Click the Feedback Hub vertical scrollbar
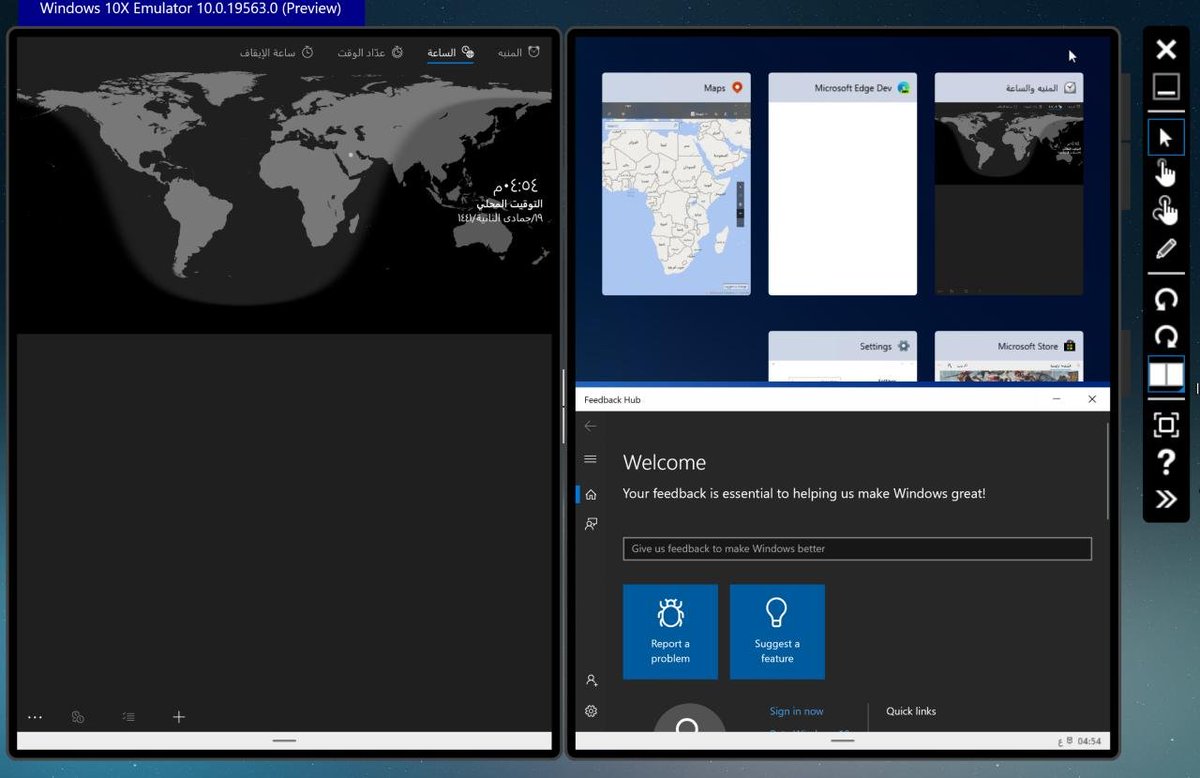 pos(1107,470)
